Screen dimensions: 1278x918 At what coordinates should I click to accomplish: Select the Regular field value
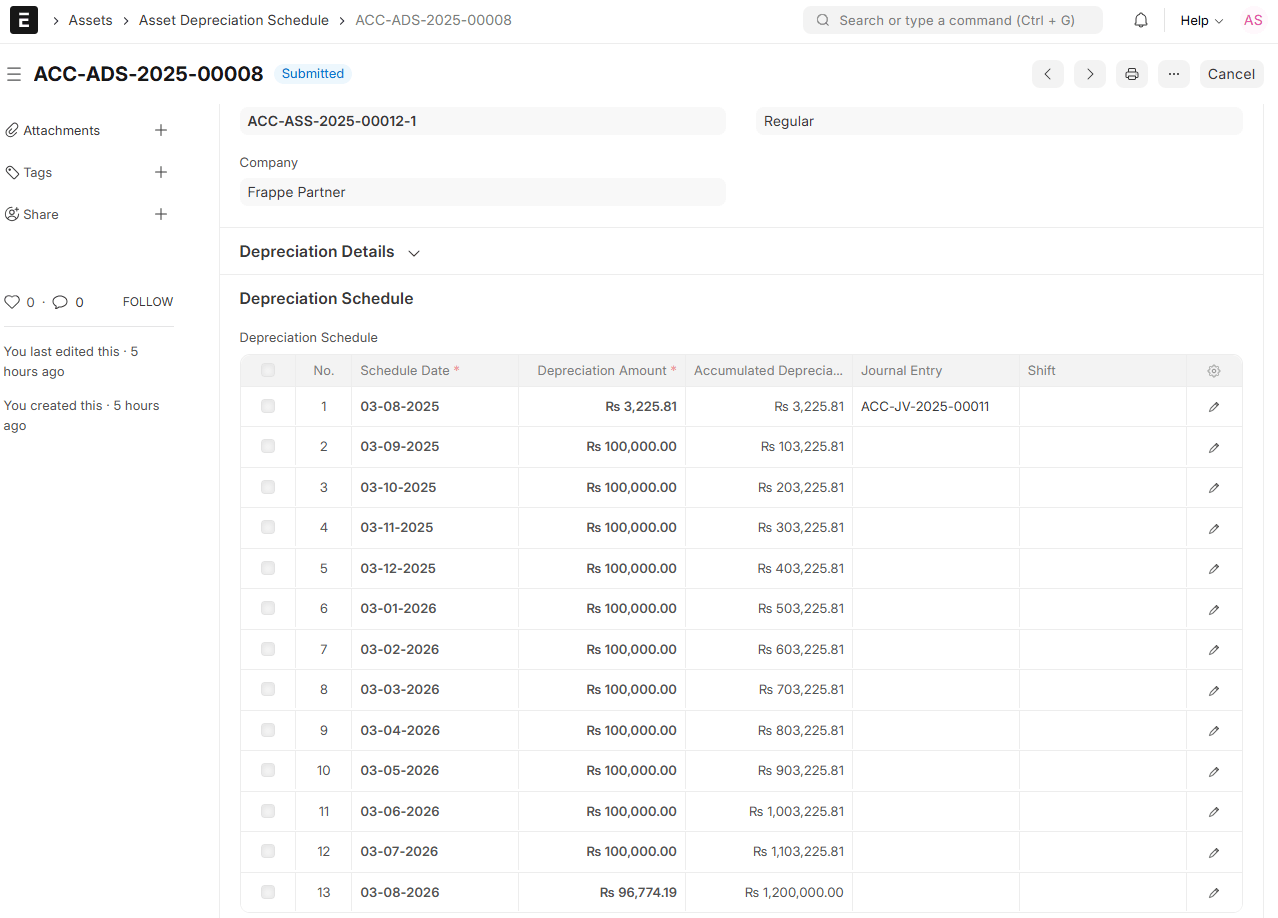coord(999,121)
